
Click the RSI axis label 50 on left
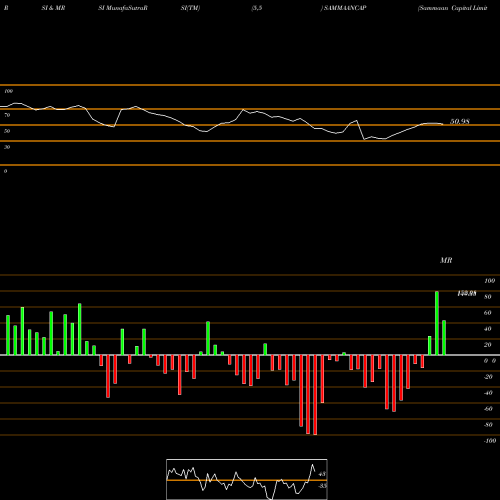tap(7, 131)
